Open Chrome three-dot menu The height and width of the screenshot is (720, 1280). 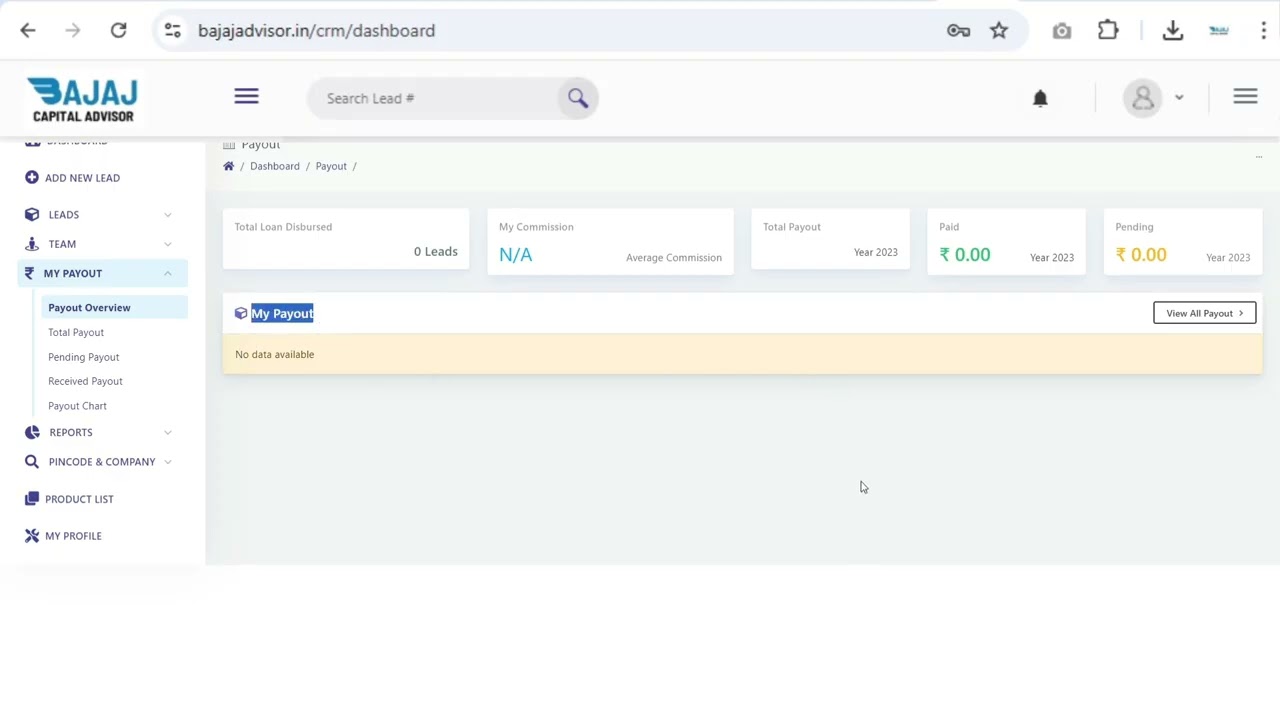point(1264,31)
